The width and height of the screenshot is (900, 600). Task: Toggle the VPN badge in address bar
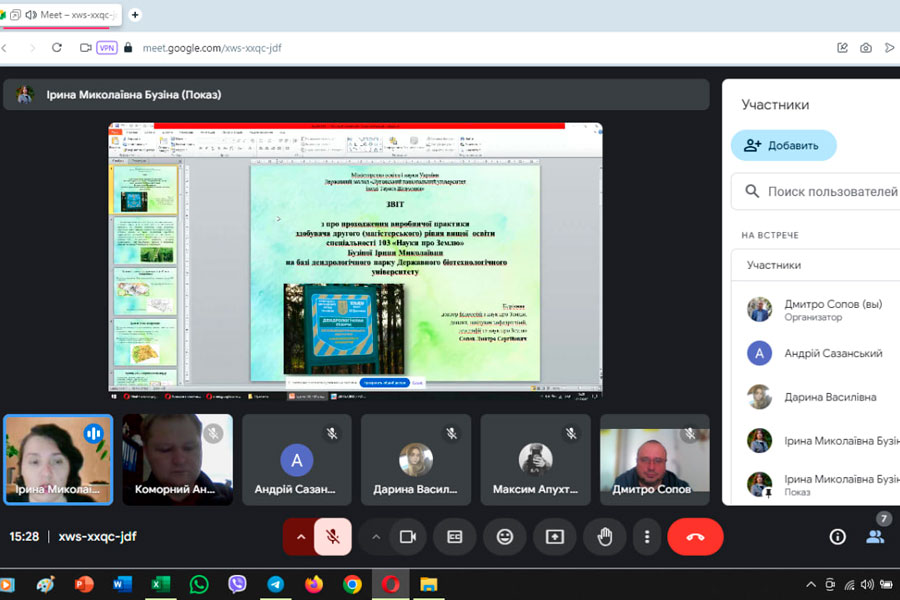[x=107, y=48]
